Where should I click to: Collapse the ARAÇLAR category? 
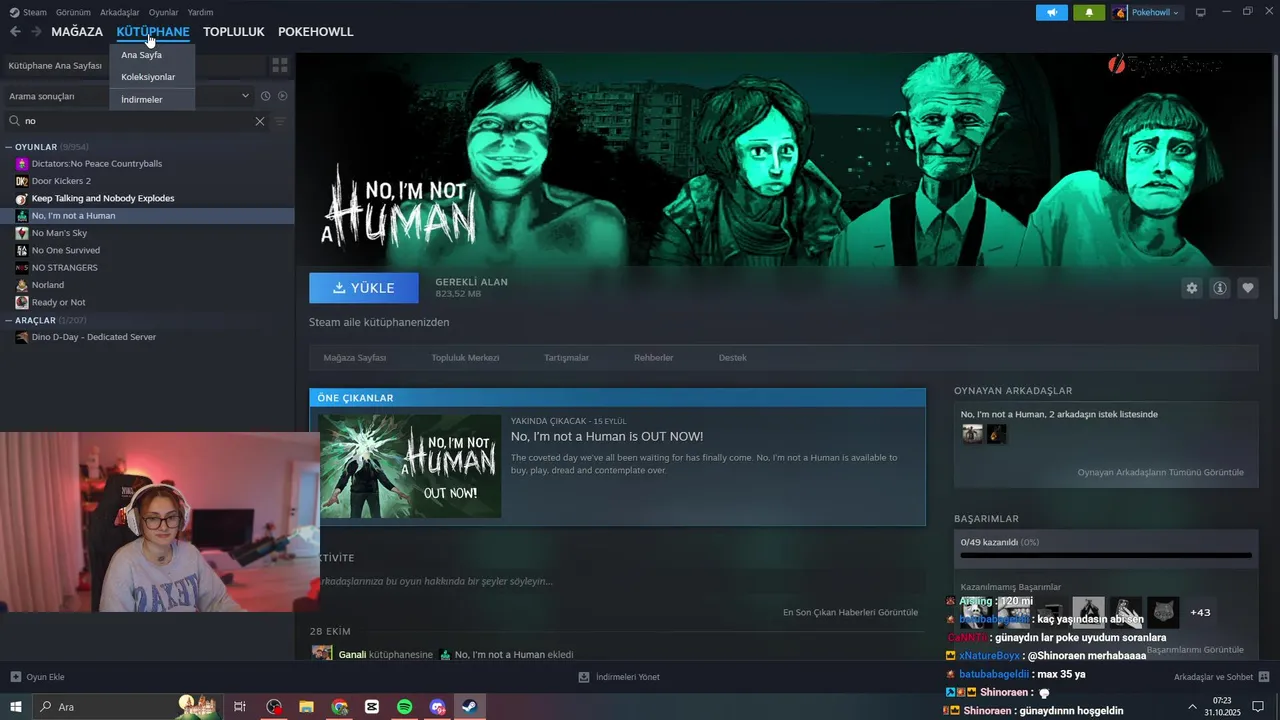9,320
